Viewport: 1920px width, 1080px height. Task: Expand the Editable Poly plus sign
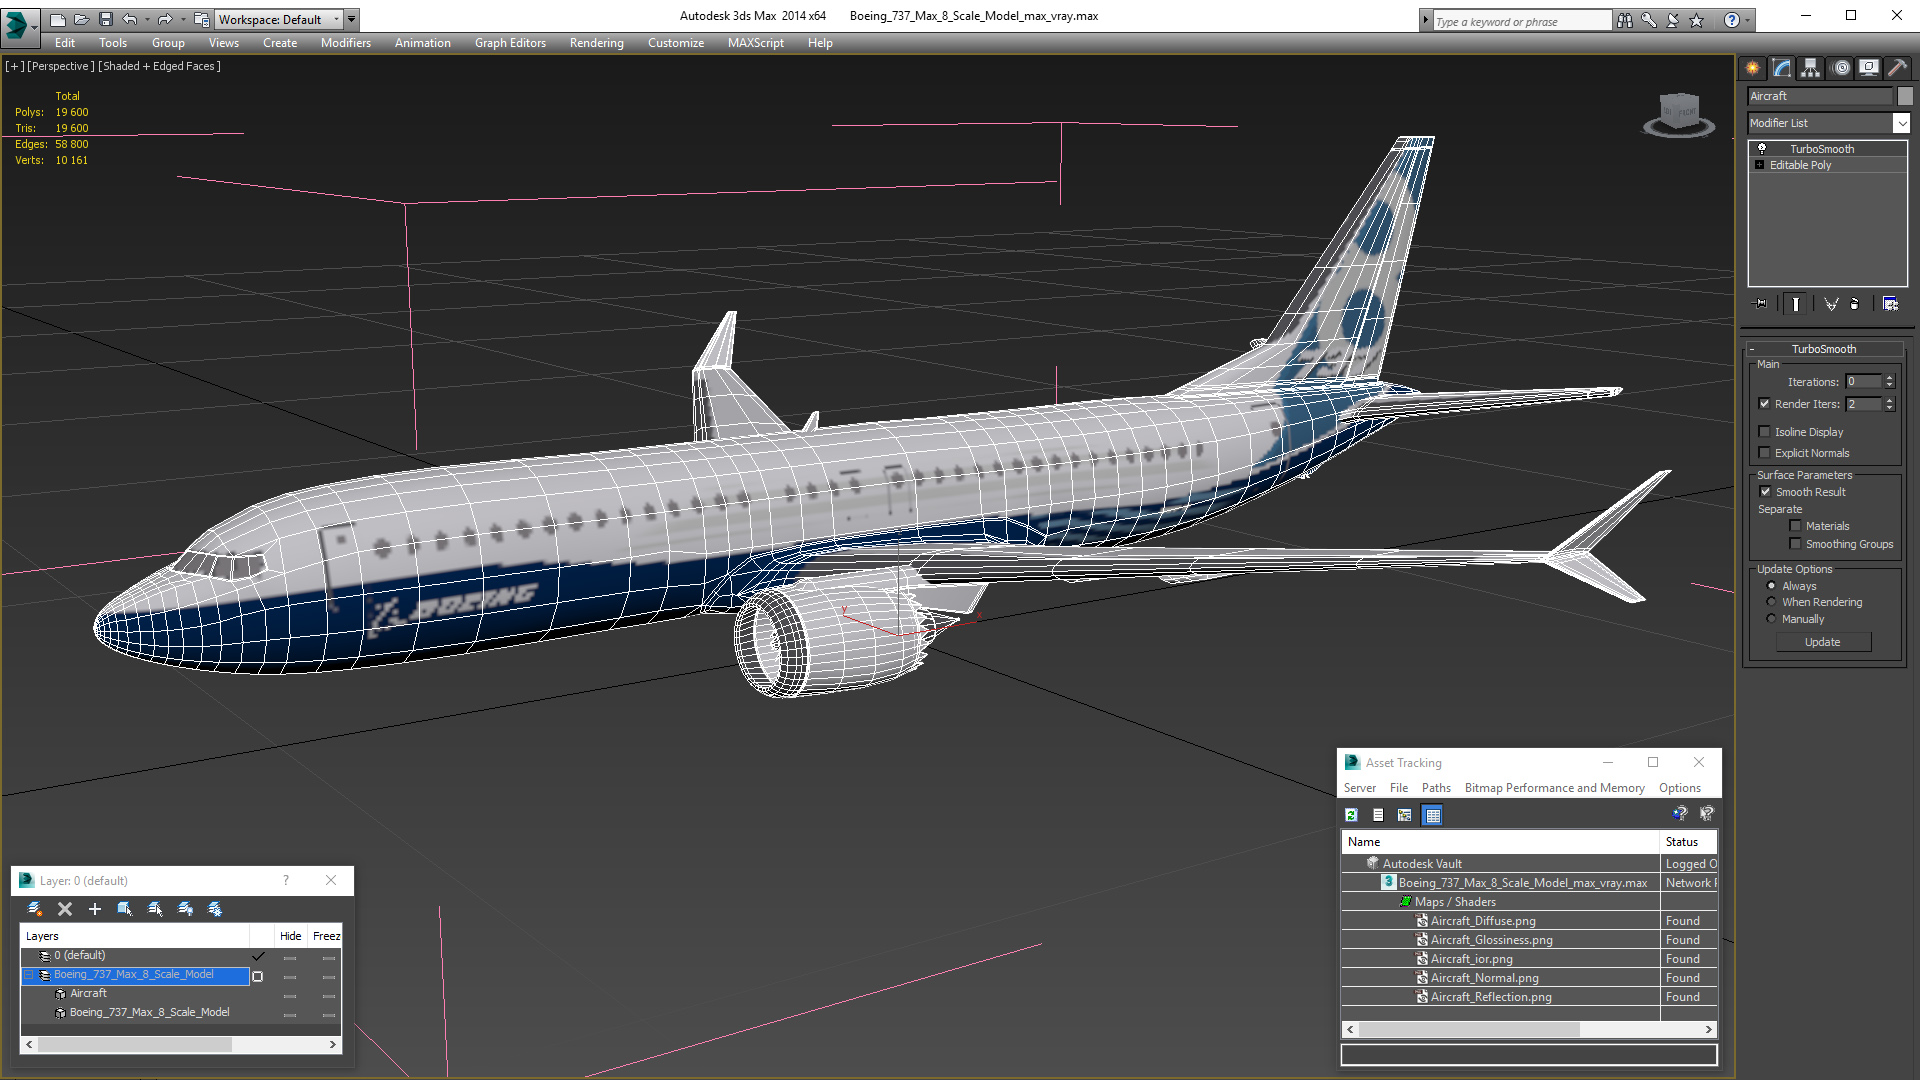click(1759, 165)
